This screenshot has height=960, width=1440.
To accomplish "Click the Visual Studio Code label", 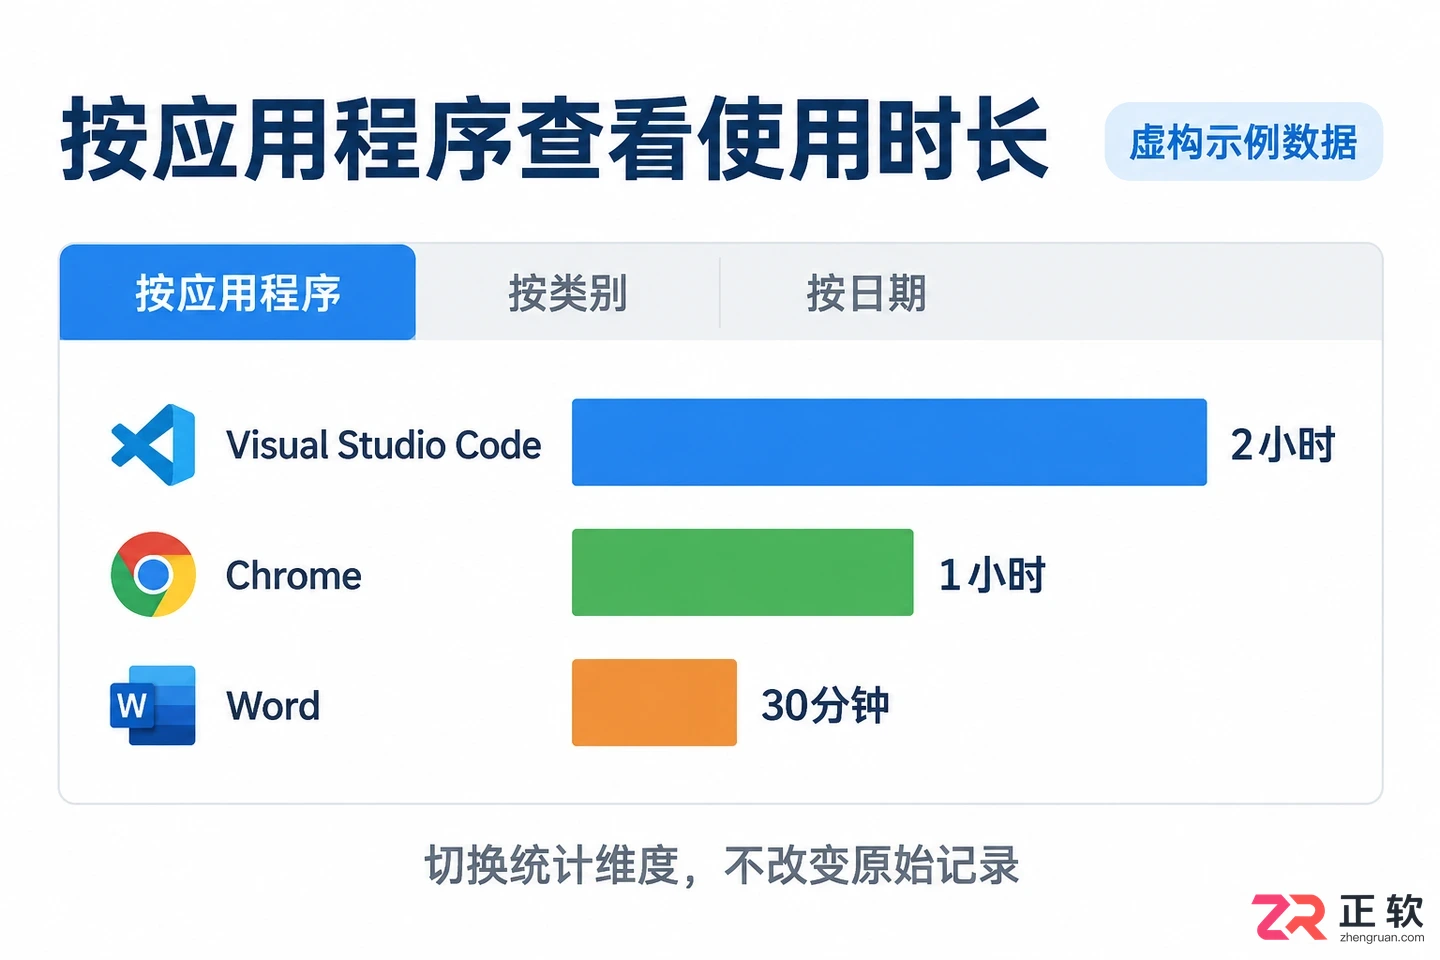I will 384,445.
